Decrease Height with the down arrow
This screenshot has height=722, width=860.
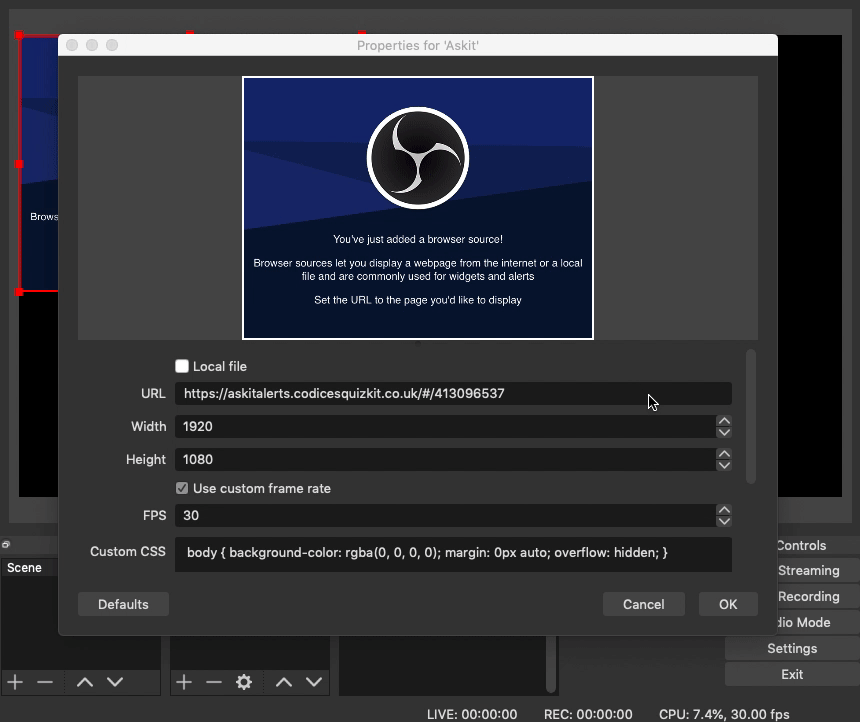pos(724,465)
